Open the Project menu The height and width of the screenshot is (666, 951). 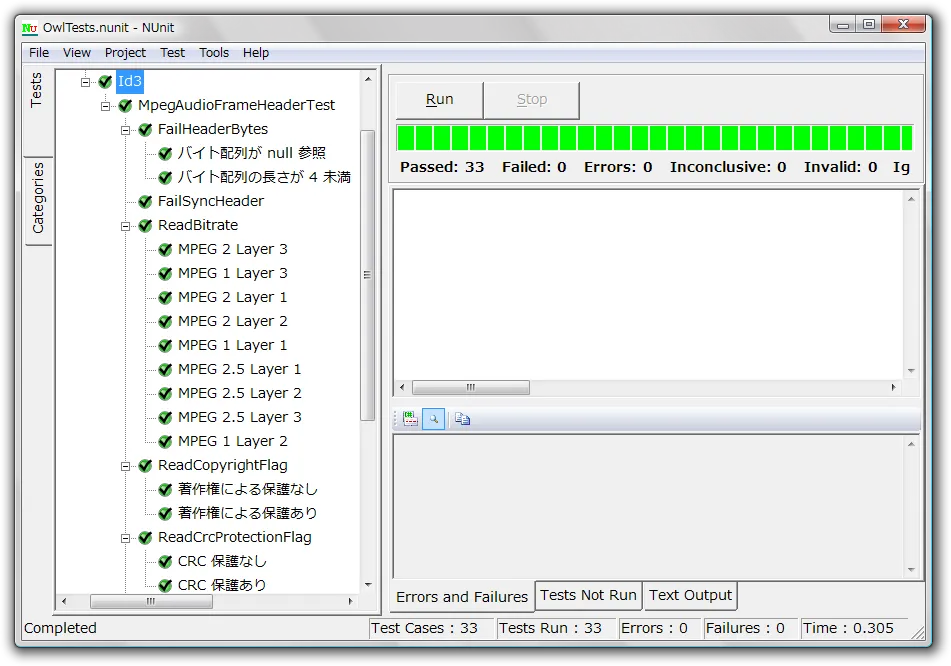[125, 53]
